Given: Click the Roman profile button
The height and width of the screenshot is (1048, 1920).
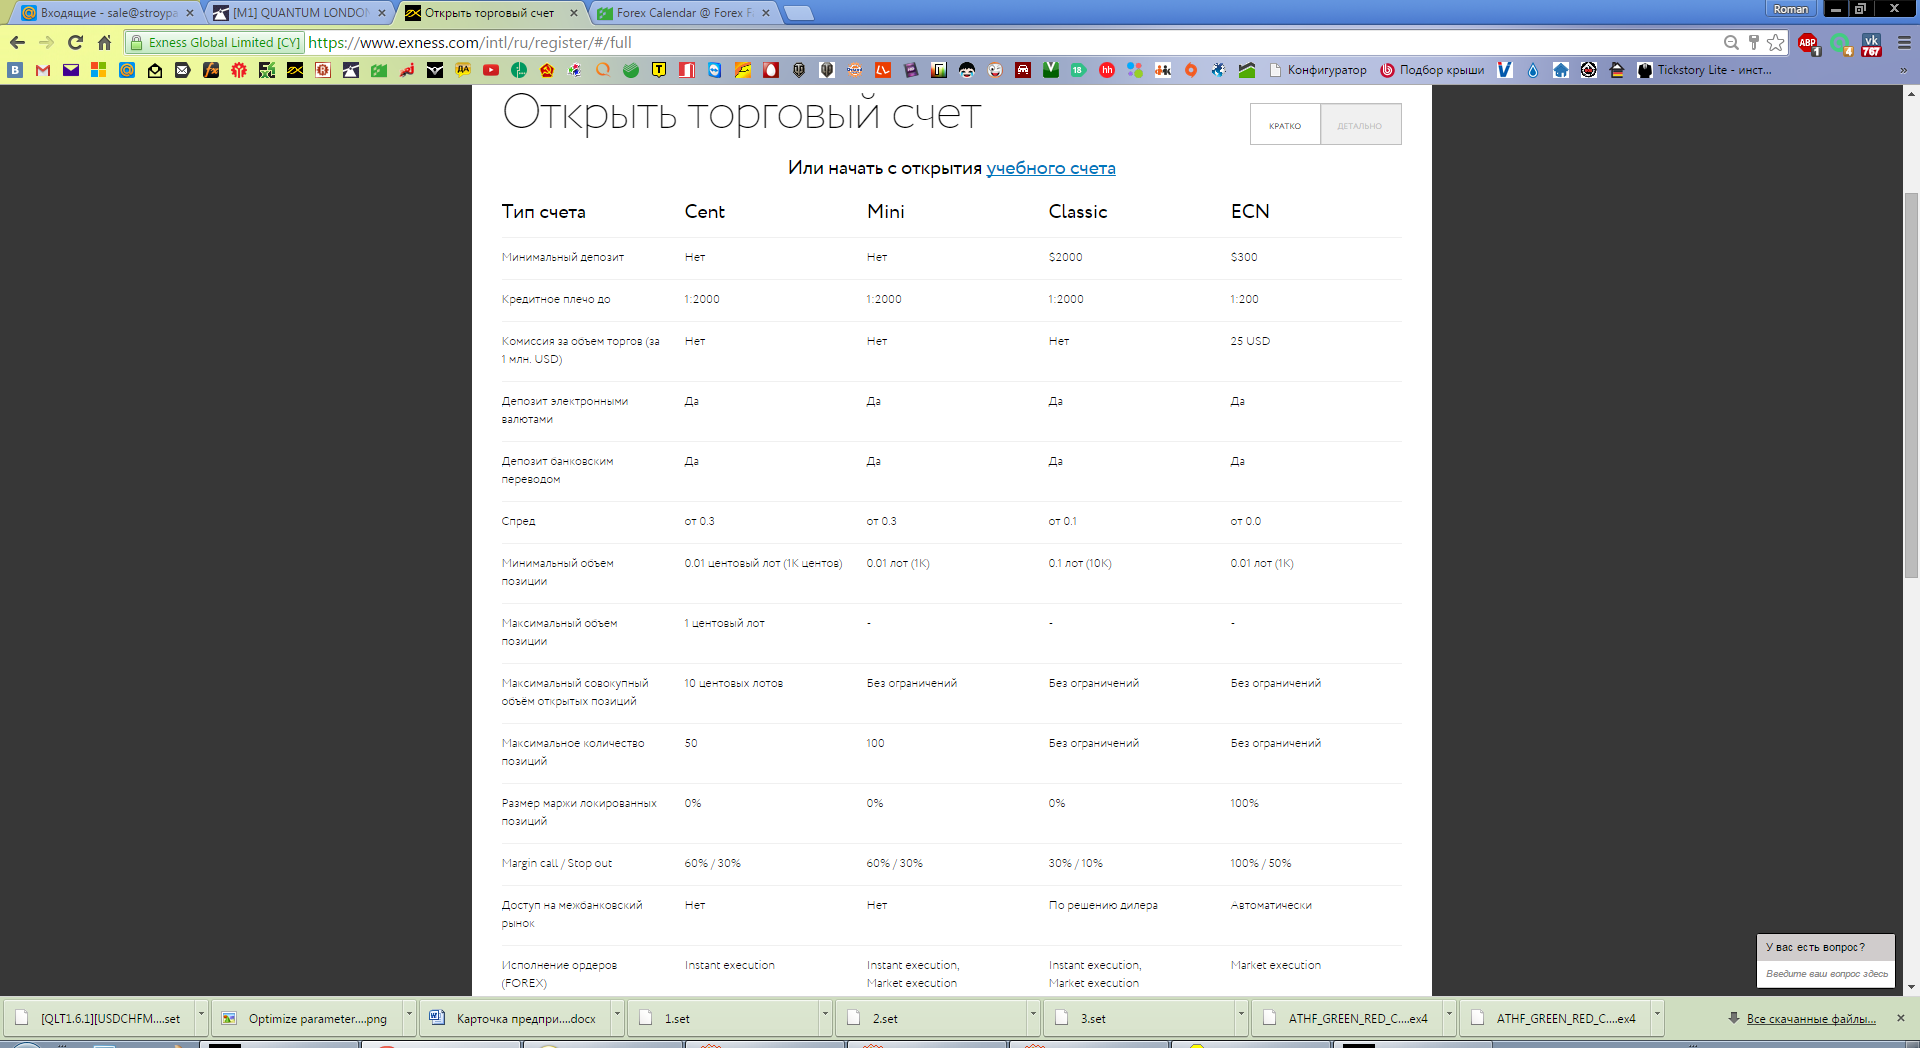Looking at the screenshot, I should click(1790, 8).
